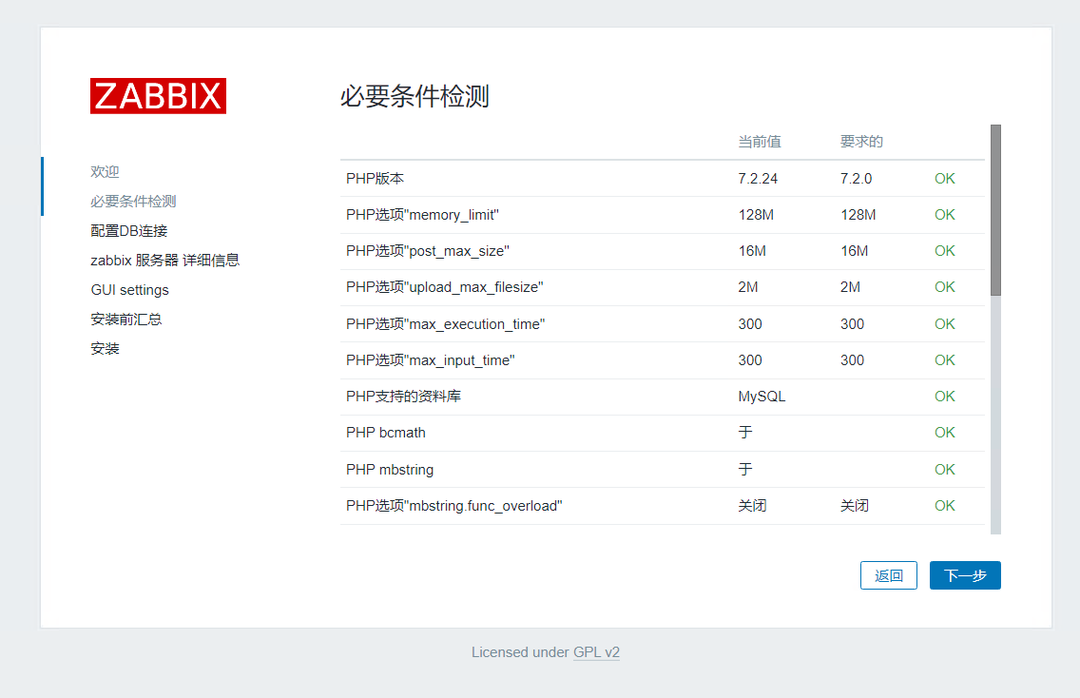Select the max_input_time option label
Image resolution: width=1080 pixels, height=698 pixels.
click(x=430, y=360)
